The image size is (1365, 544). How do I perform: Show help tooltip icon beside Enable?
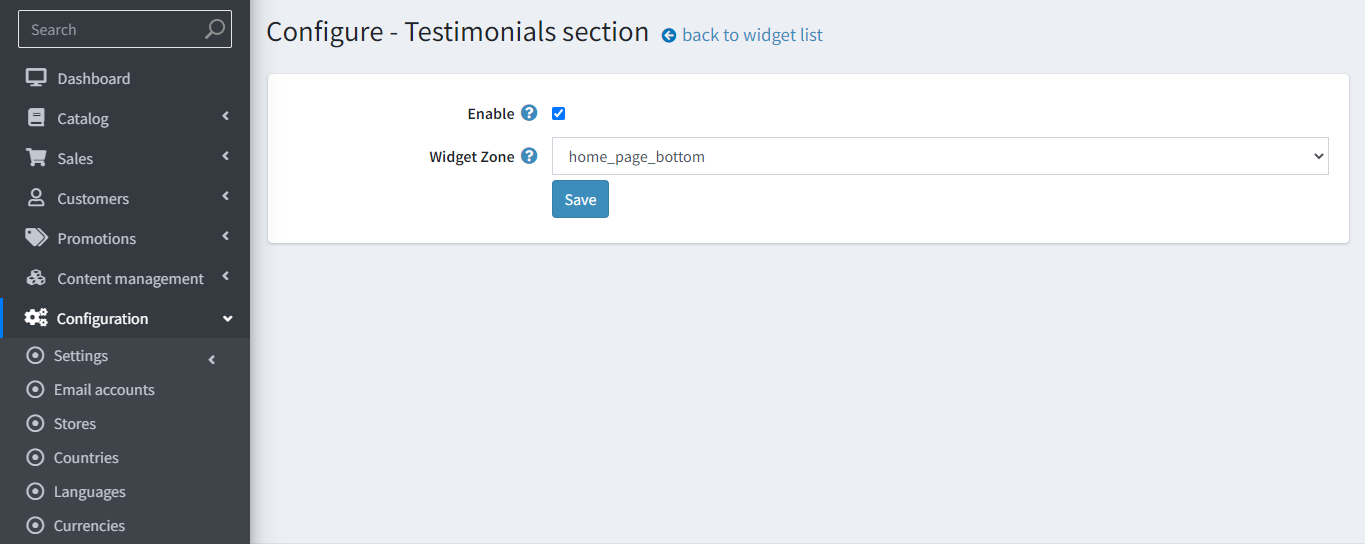coord(529,113)
